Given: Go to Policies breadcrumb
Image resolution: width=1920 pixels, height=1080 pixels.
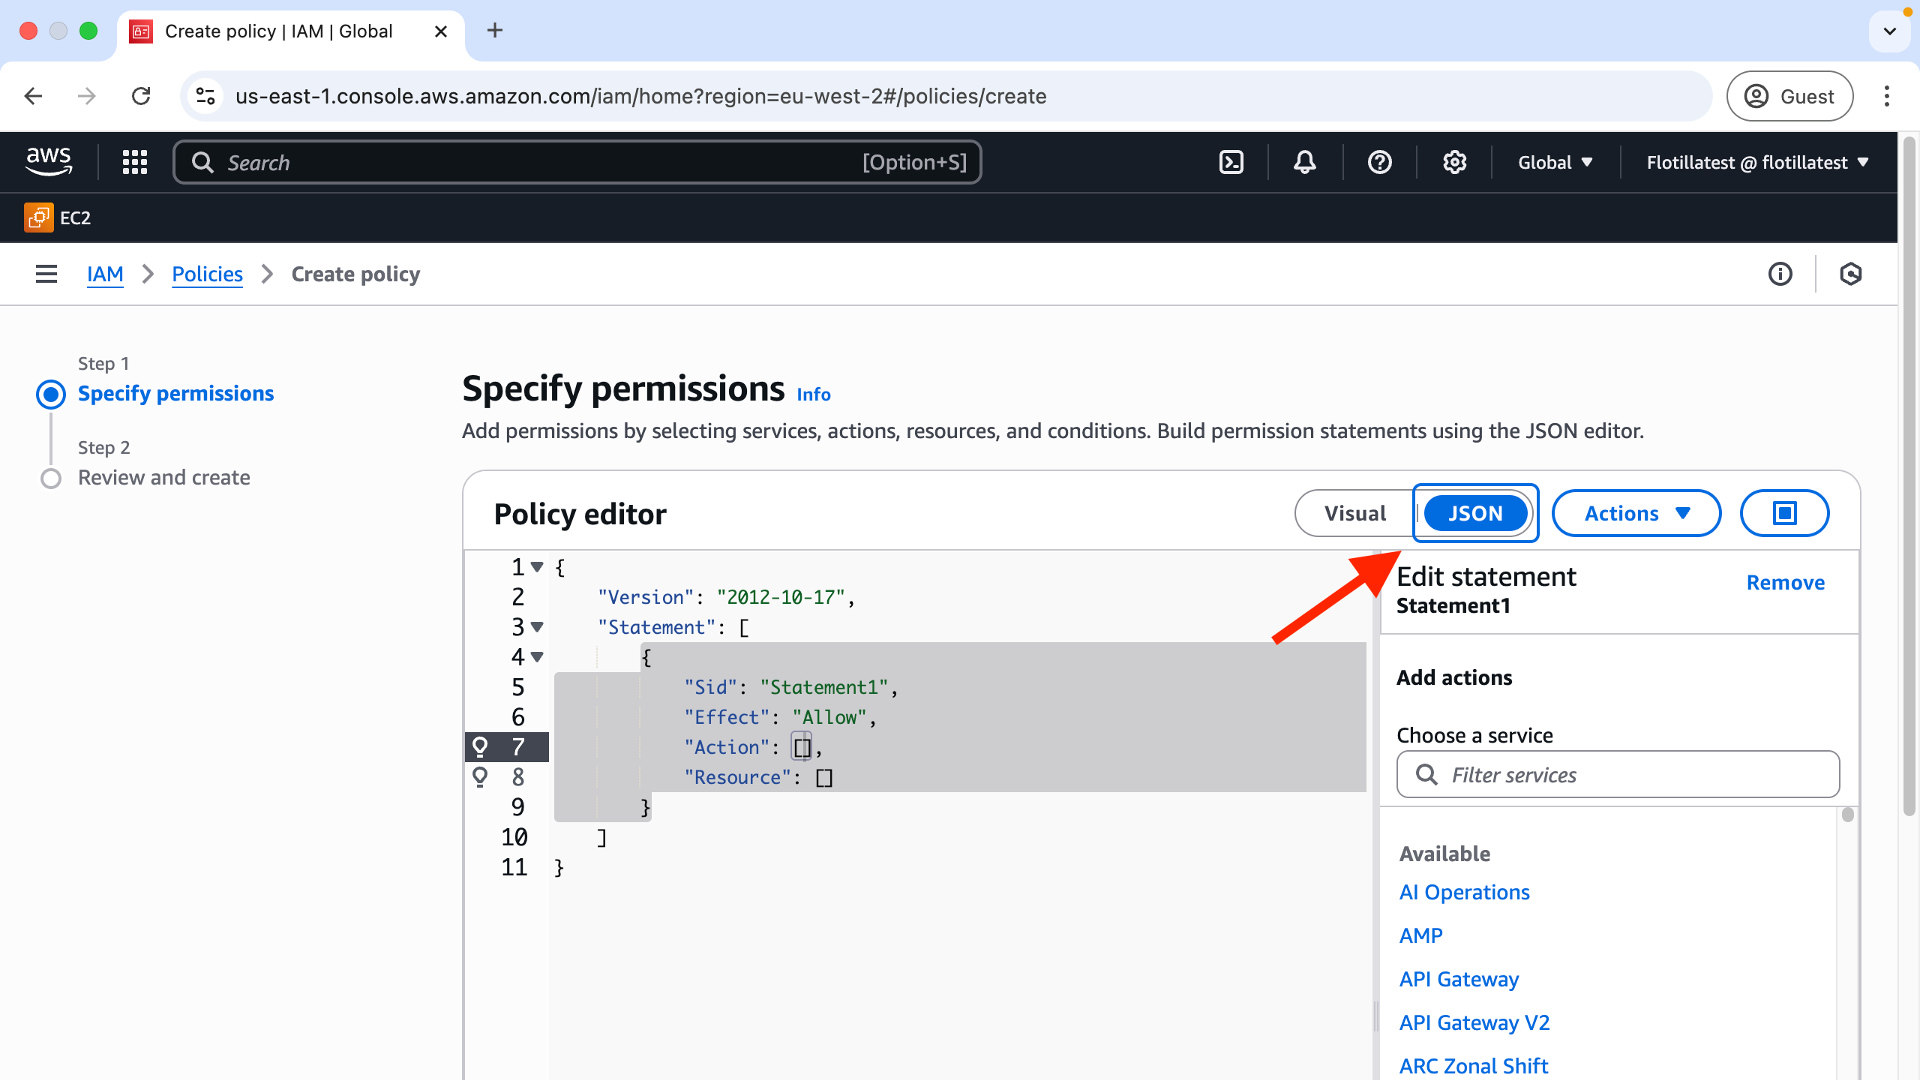Looking at the screenshot, I should [207, 274].
